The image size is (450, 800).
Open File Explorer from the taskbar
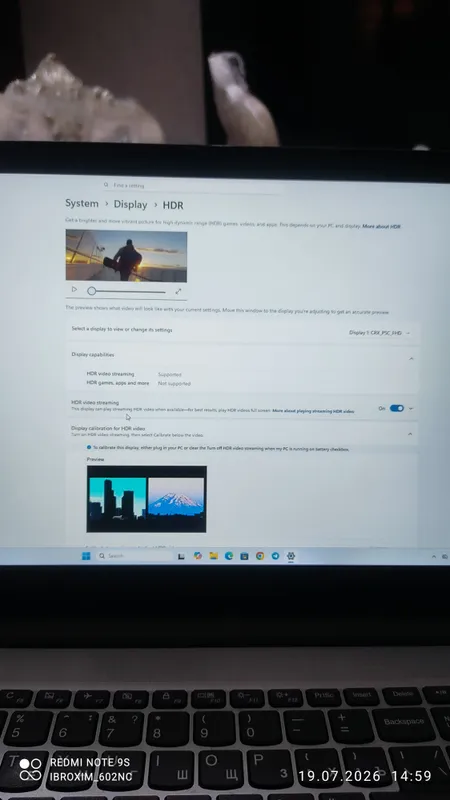click(x=213, y=556)
